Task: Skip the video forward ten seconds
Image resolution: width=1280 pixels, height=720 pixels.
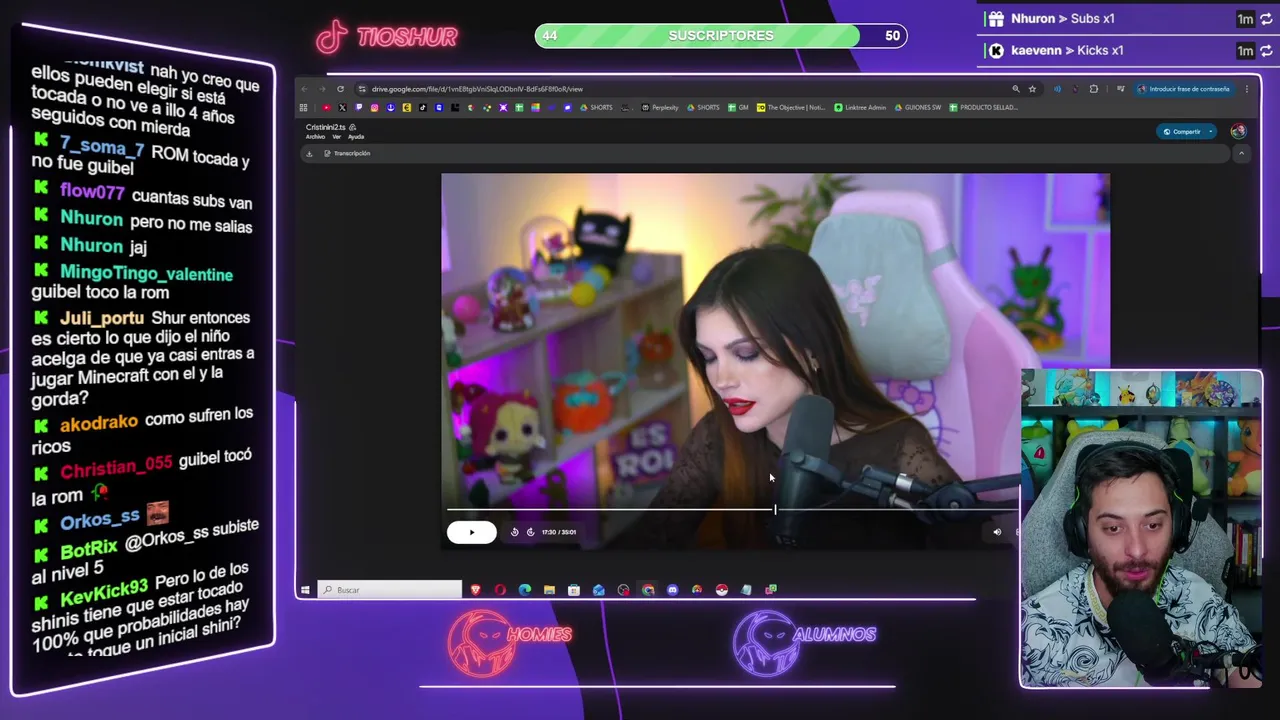Action: pyautogui.click(x=530, y=532)
